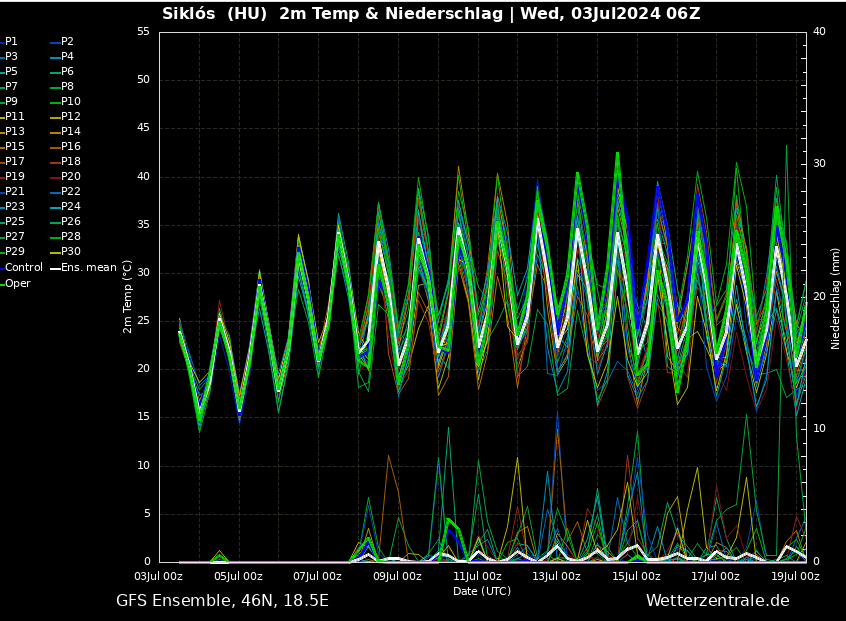Select the Control legend entry

point(23,267)
